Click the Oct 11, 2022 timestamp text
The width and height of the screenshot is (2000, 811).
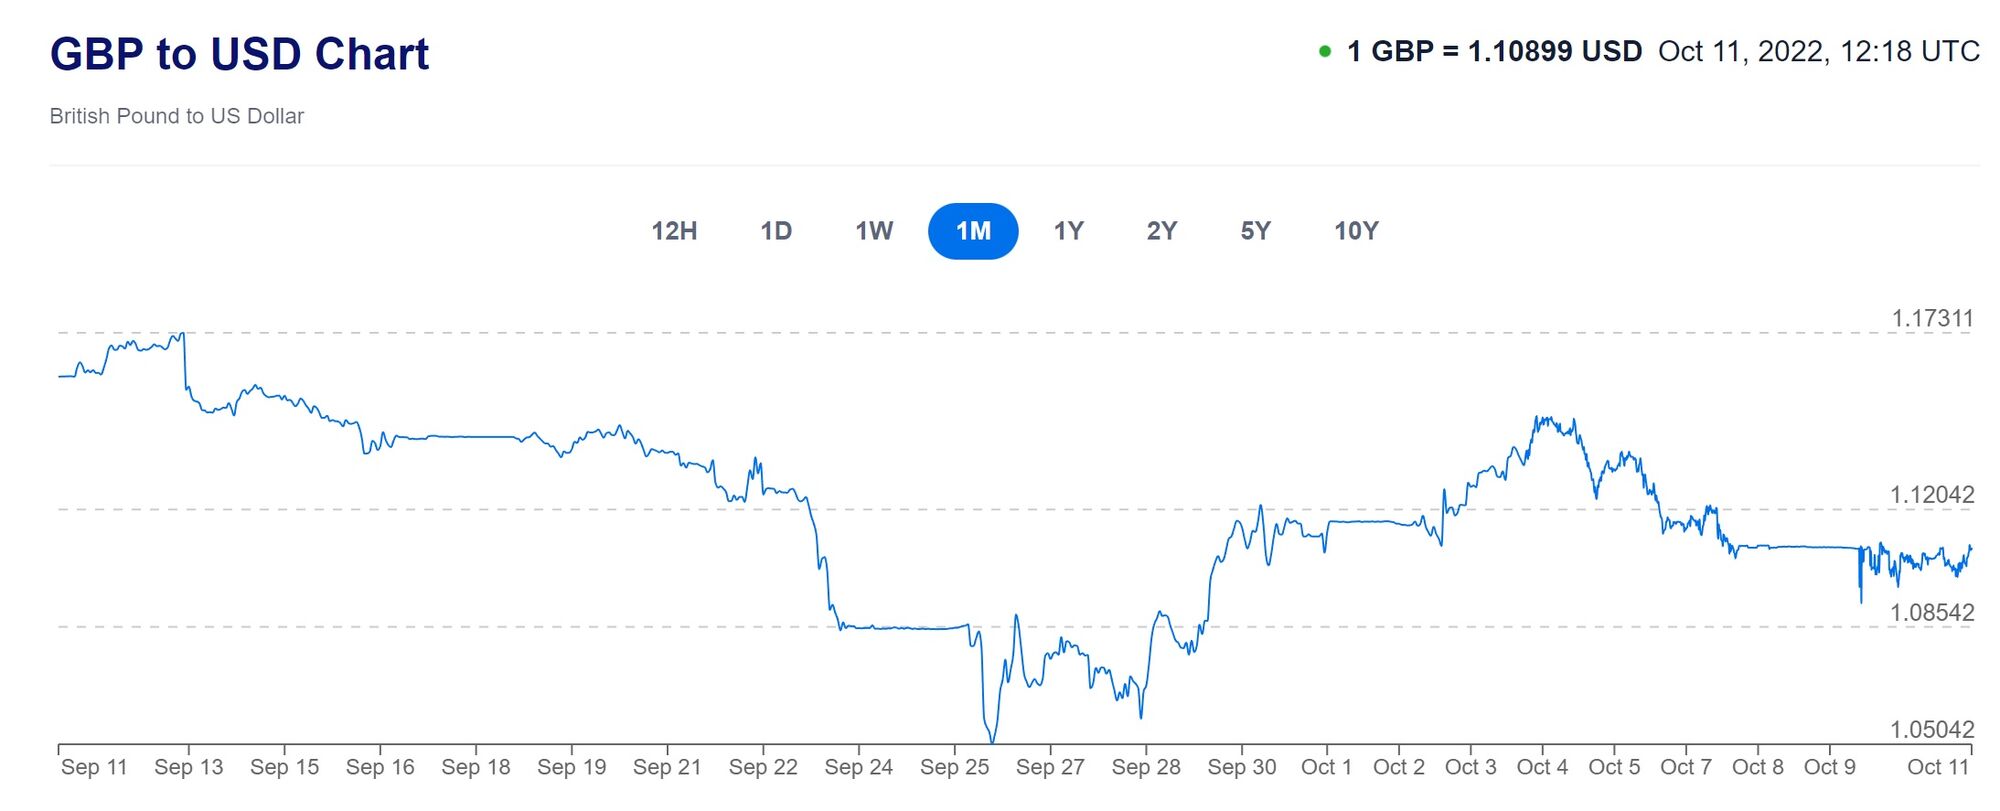[x=1818, y=52]
